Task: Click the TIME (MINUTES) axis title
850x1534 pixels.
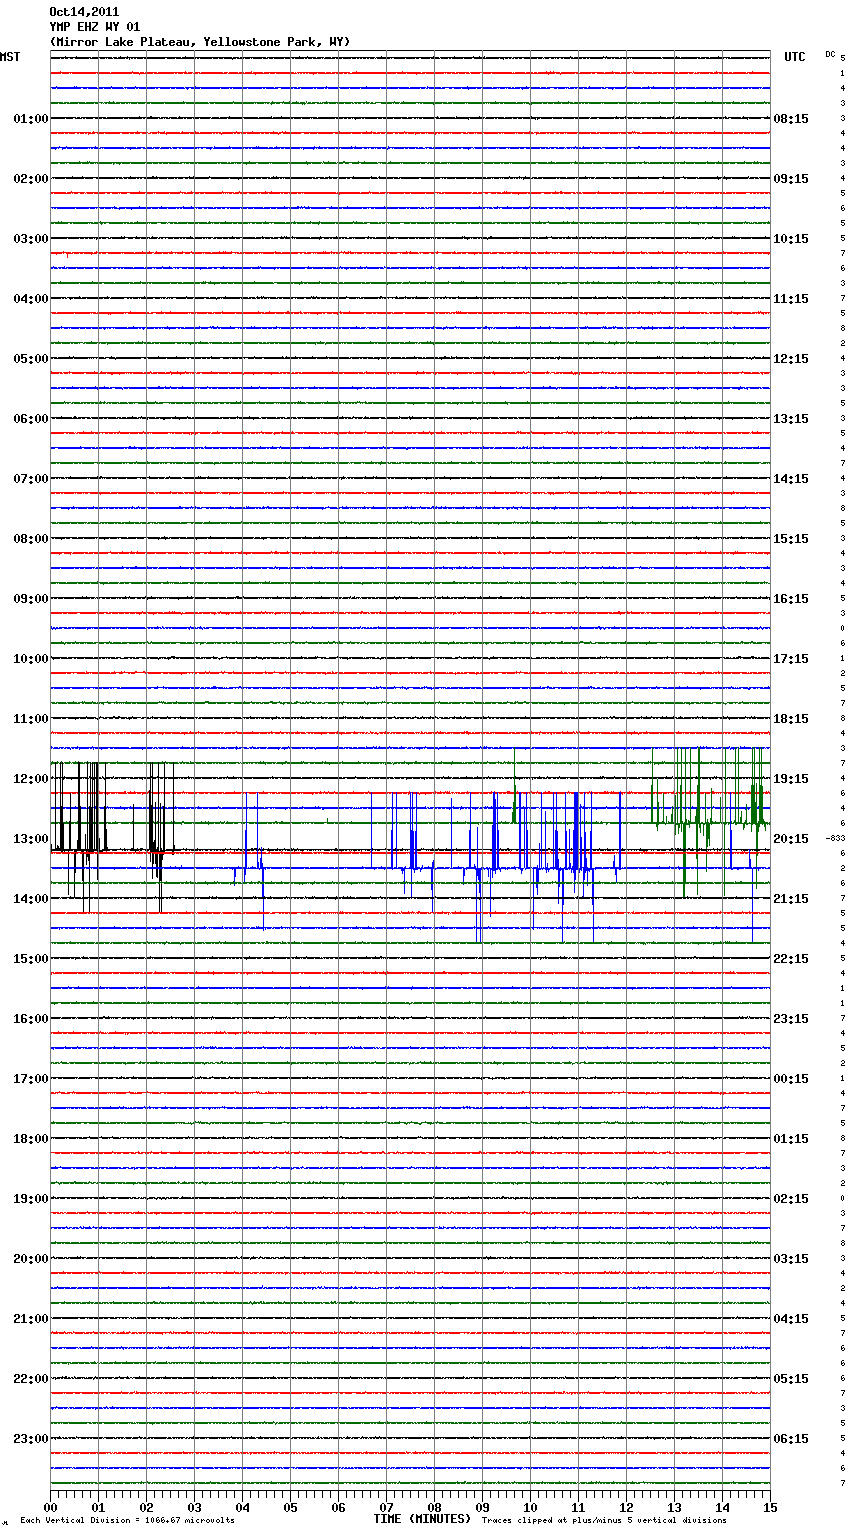Action: pos(421,1519)
